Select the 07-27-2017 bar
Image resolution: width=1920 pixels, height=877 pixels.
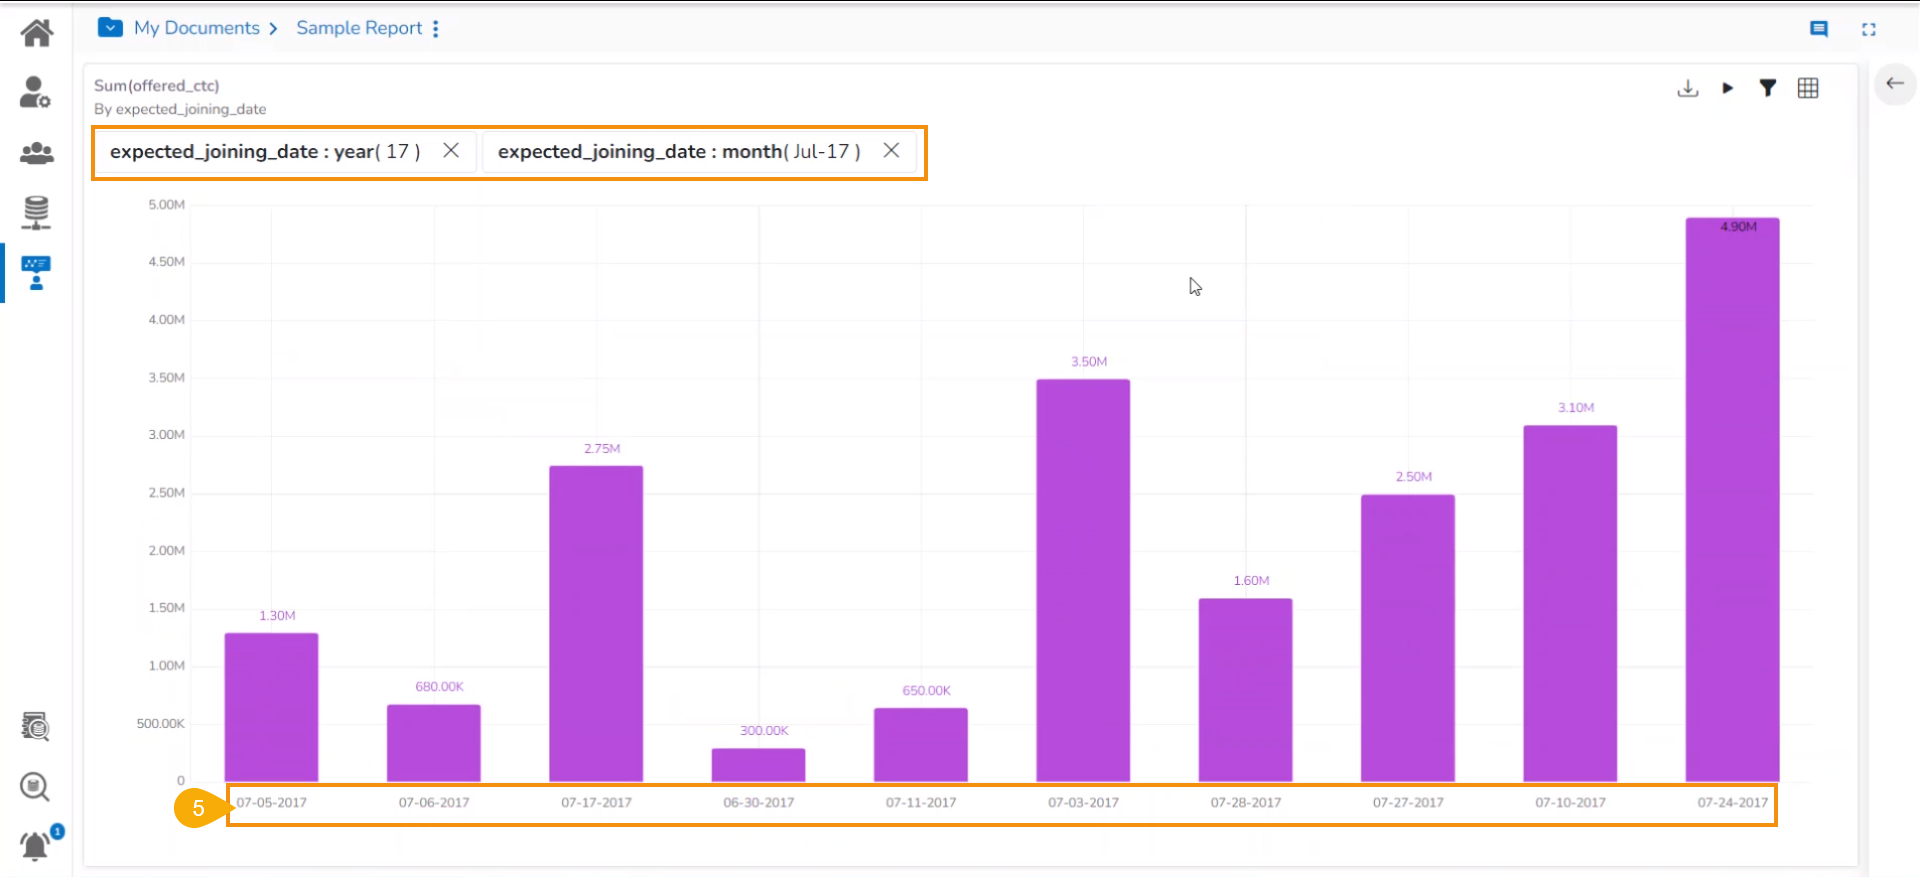[x=1408, y=638]
